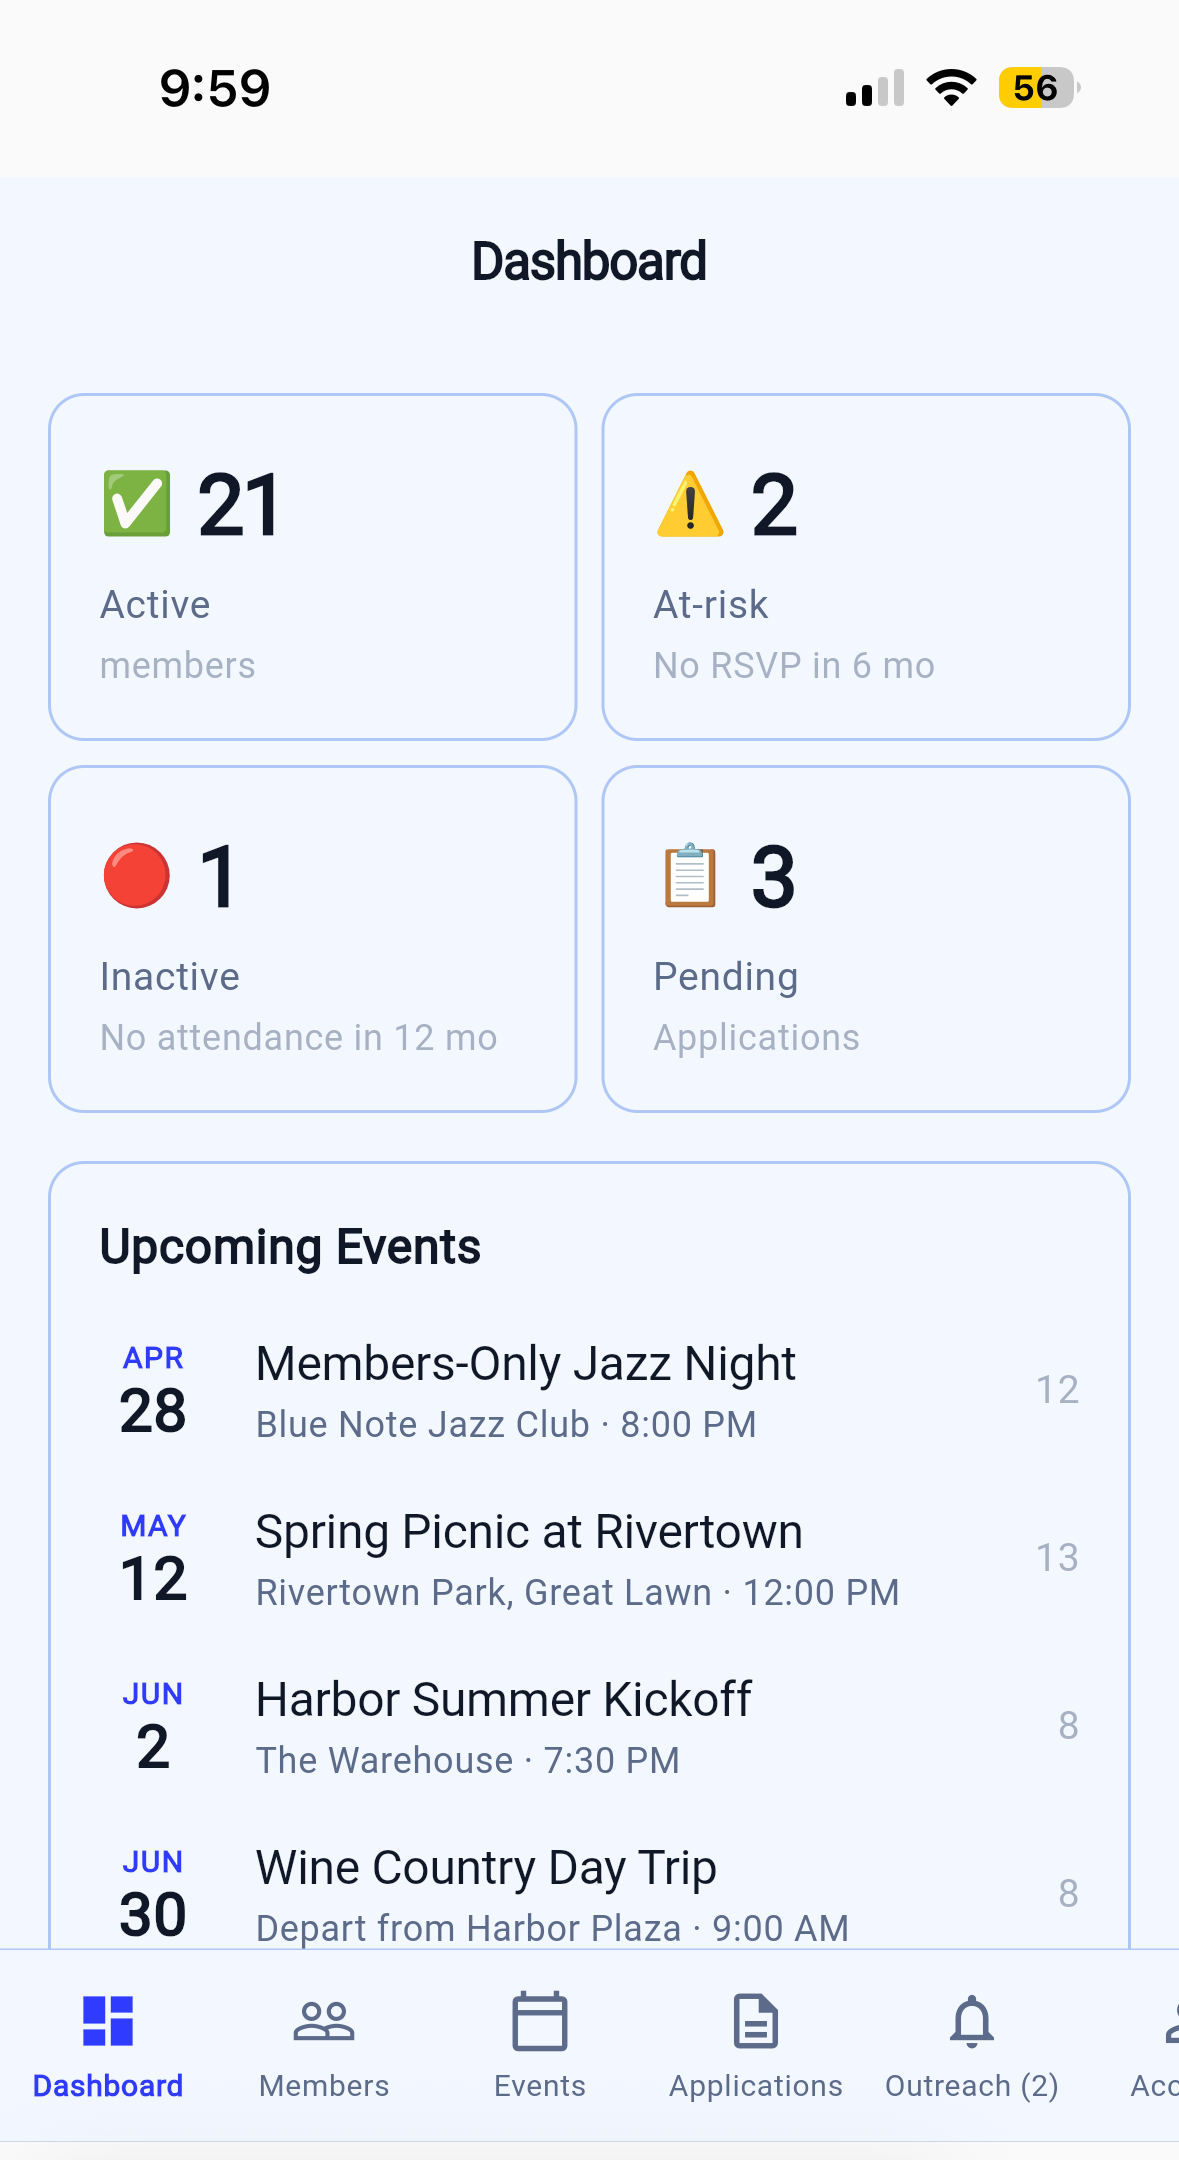
Task: Open the Applications document icon
Action: coord(755,2021)
